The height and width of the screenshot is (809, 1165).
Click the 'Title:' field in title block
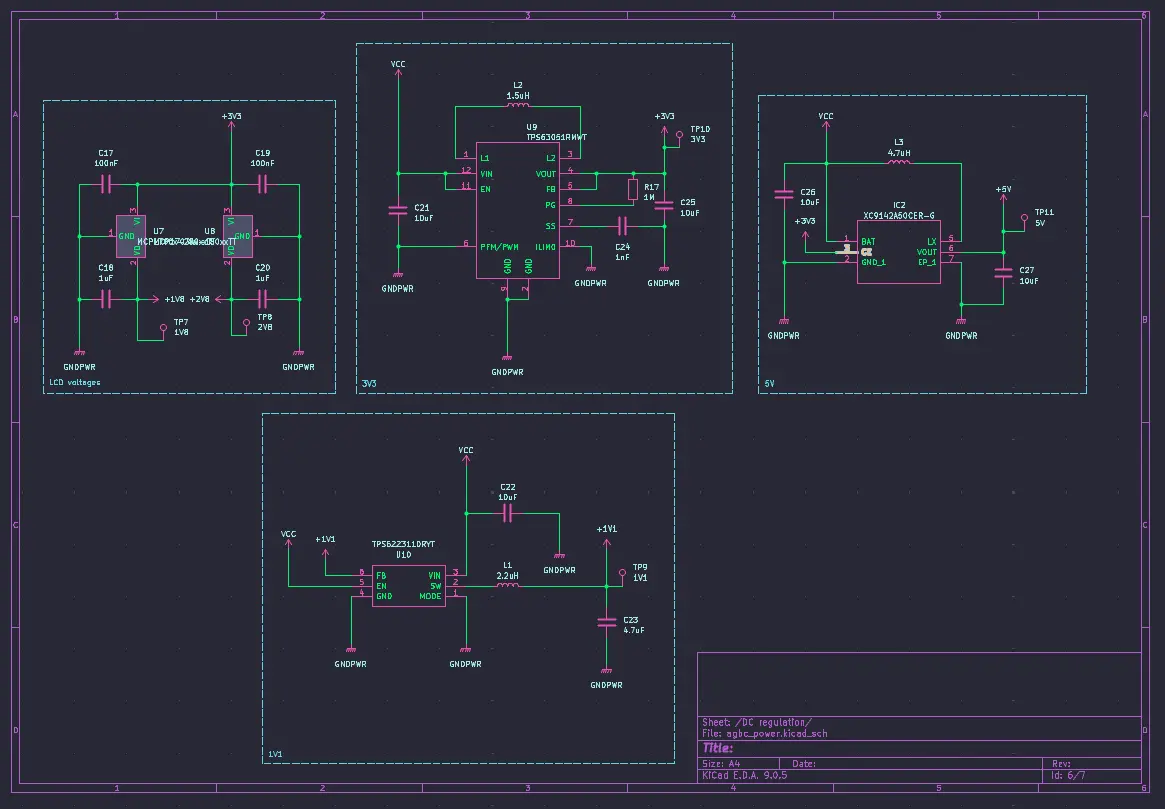tap(718, 748)
